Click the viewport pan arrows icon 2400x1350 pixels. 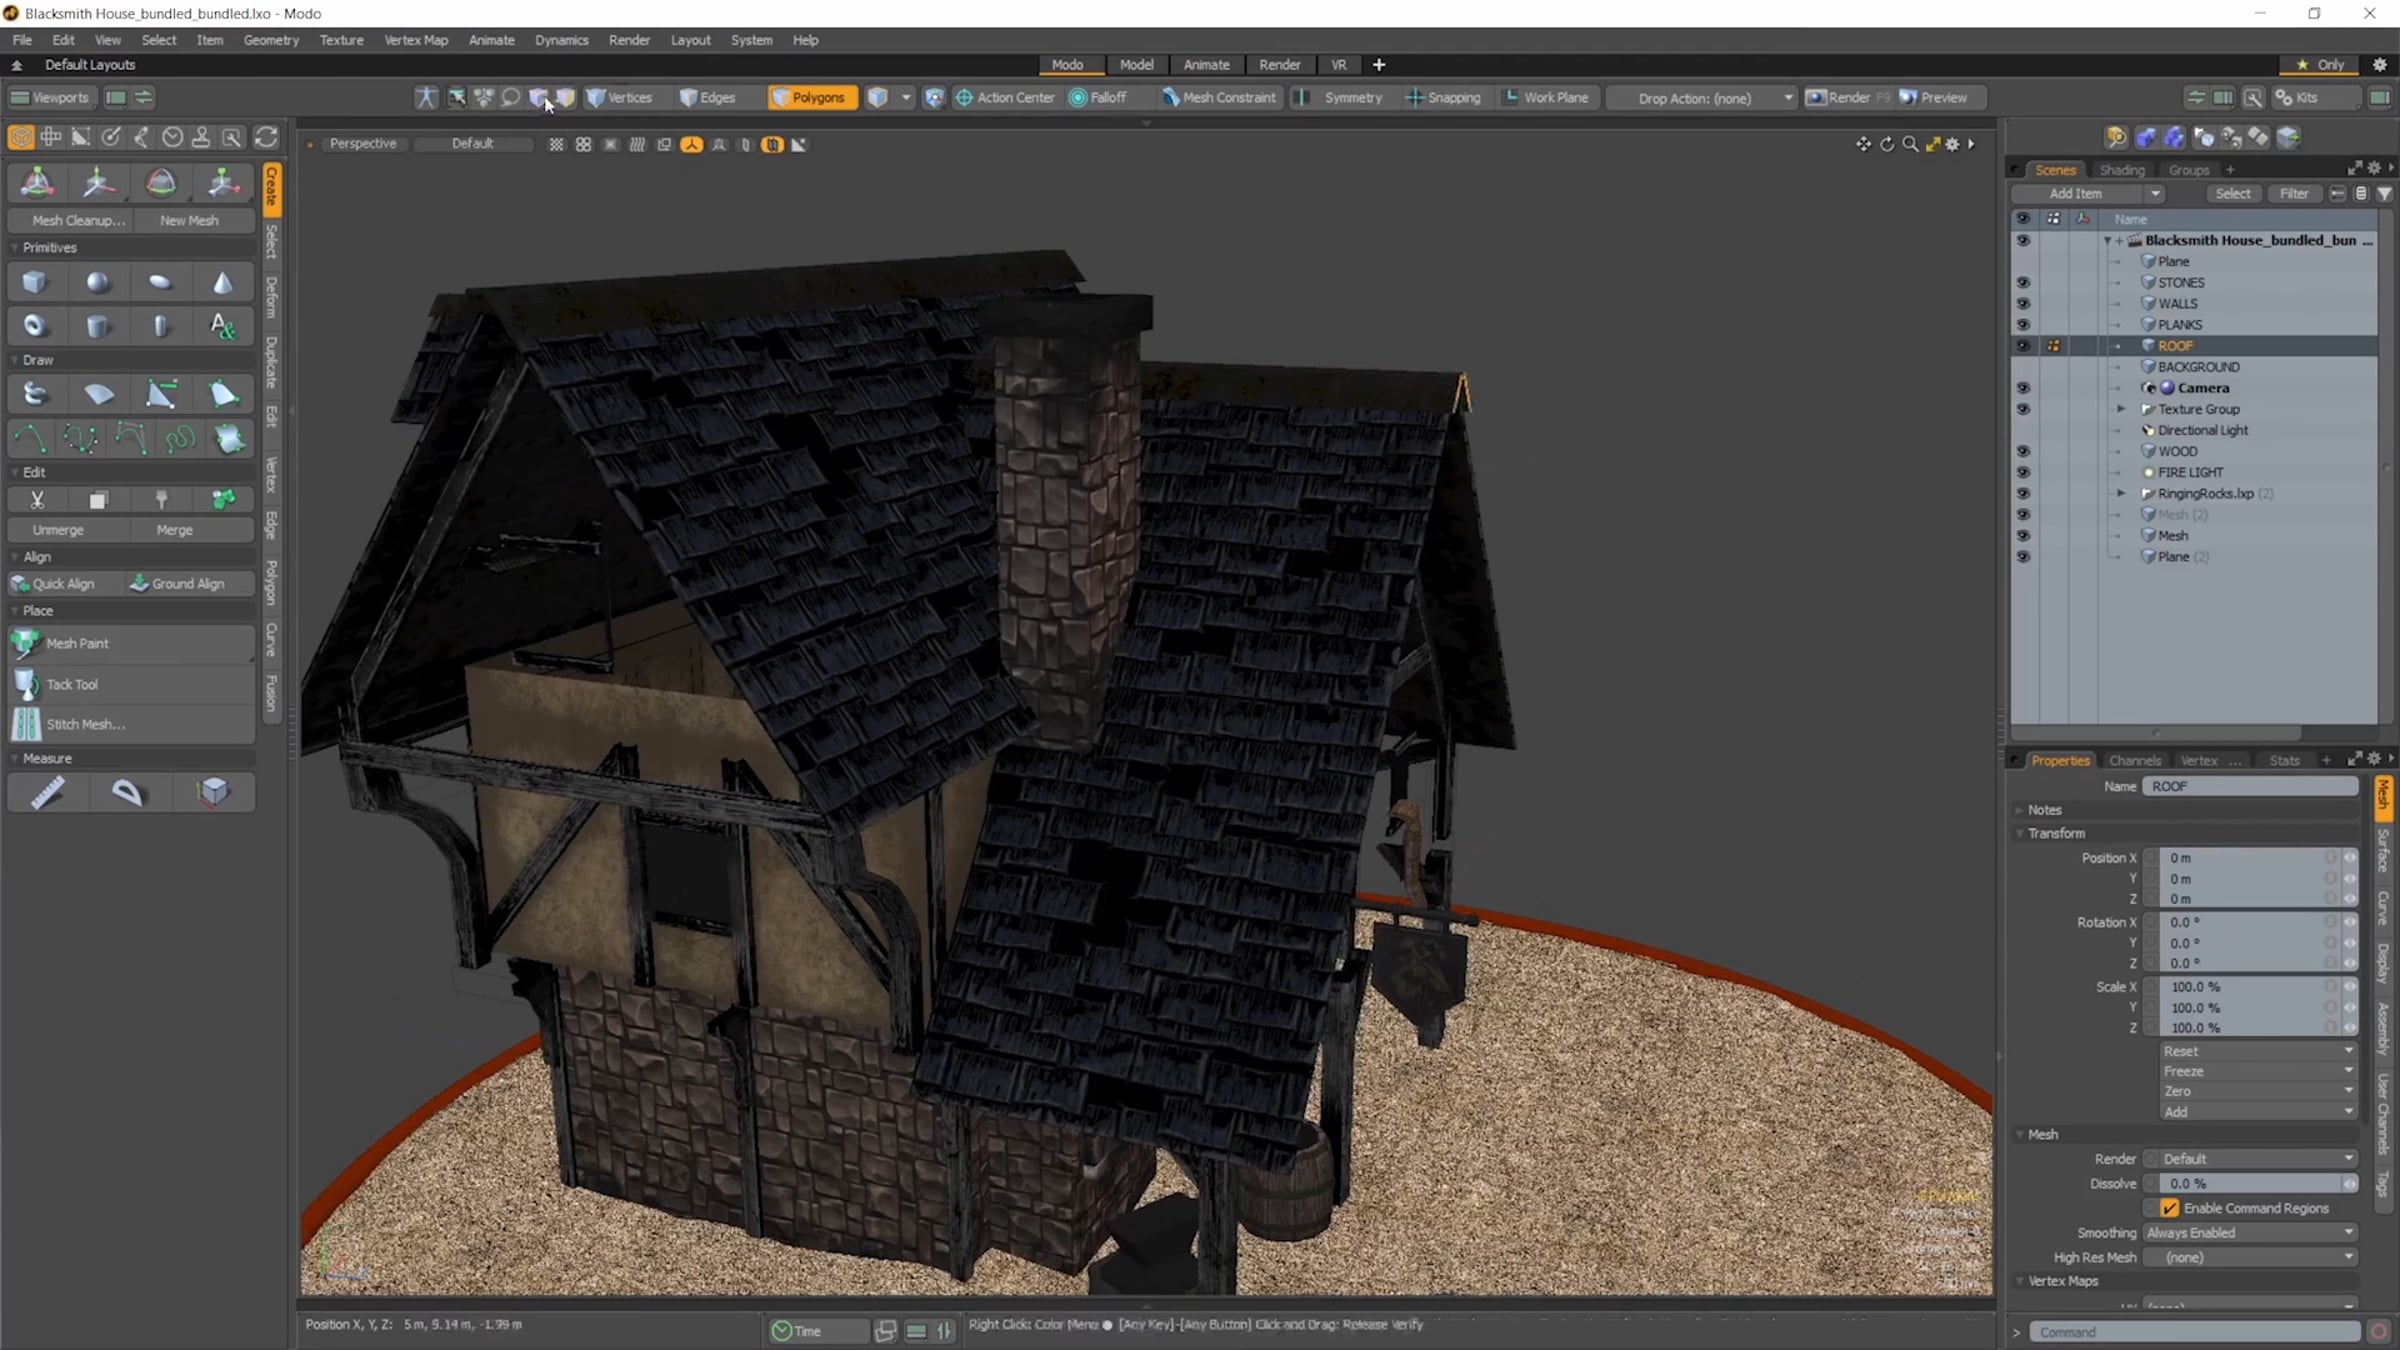coord(1863,144)
